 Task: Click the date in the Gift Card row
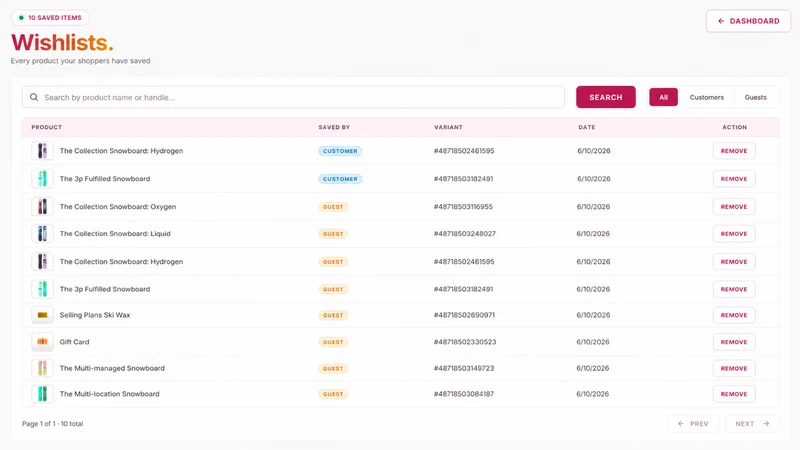click(593, 342)
